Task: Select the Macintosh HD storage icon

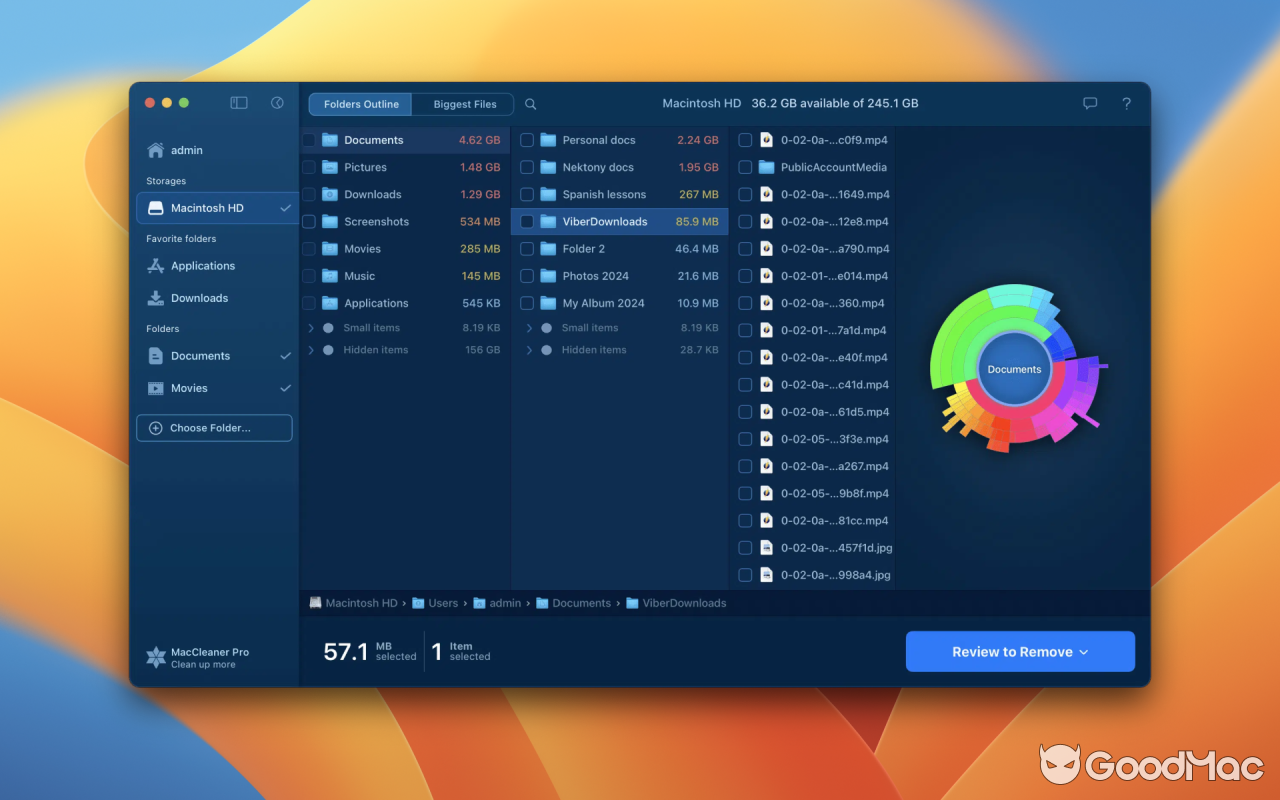Action: pos(156,207)
